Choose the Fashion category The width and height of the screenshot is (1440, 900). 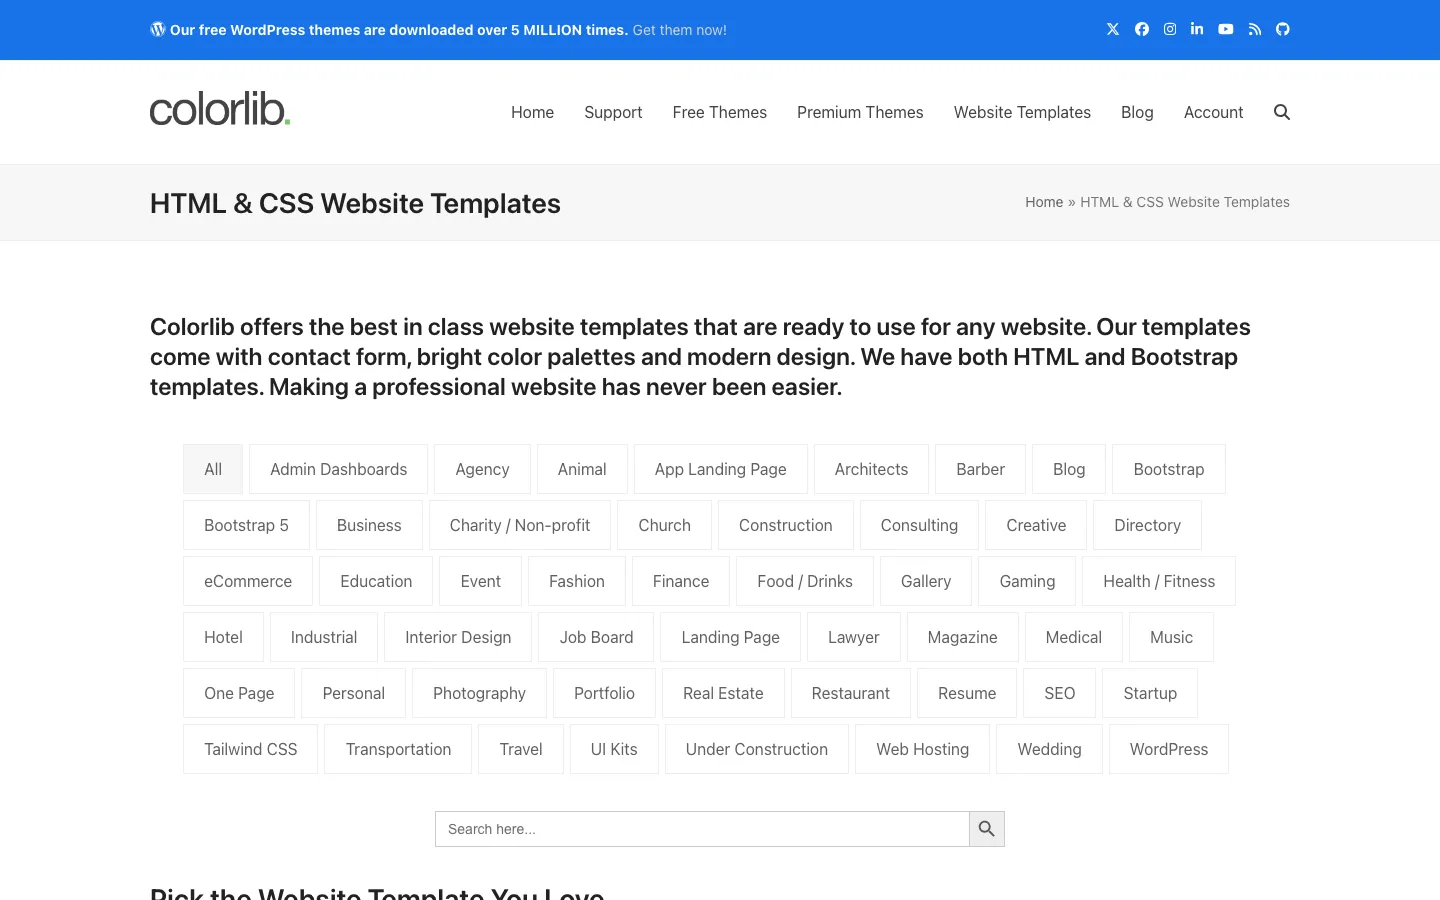click(x=577, y=581)
